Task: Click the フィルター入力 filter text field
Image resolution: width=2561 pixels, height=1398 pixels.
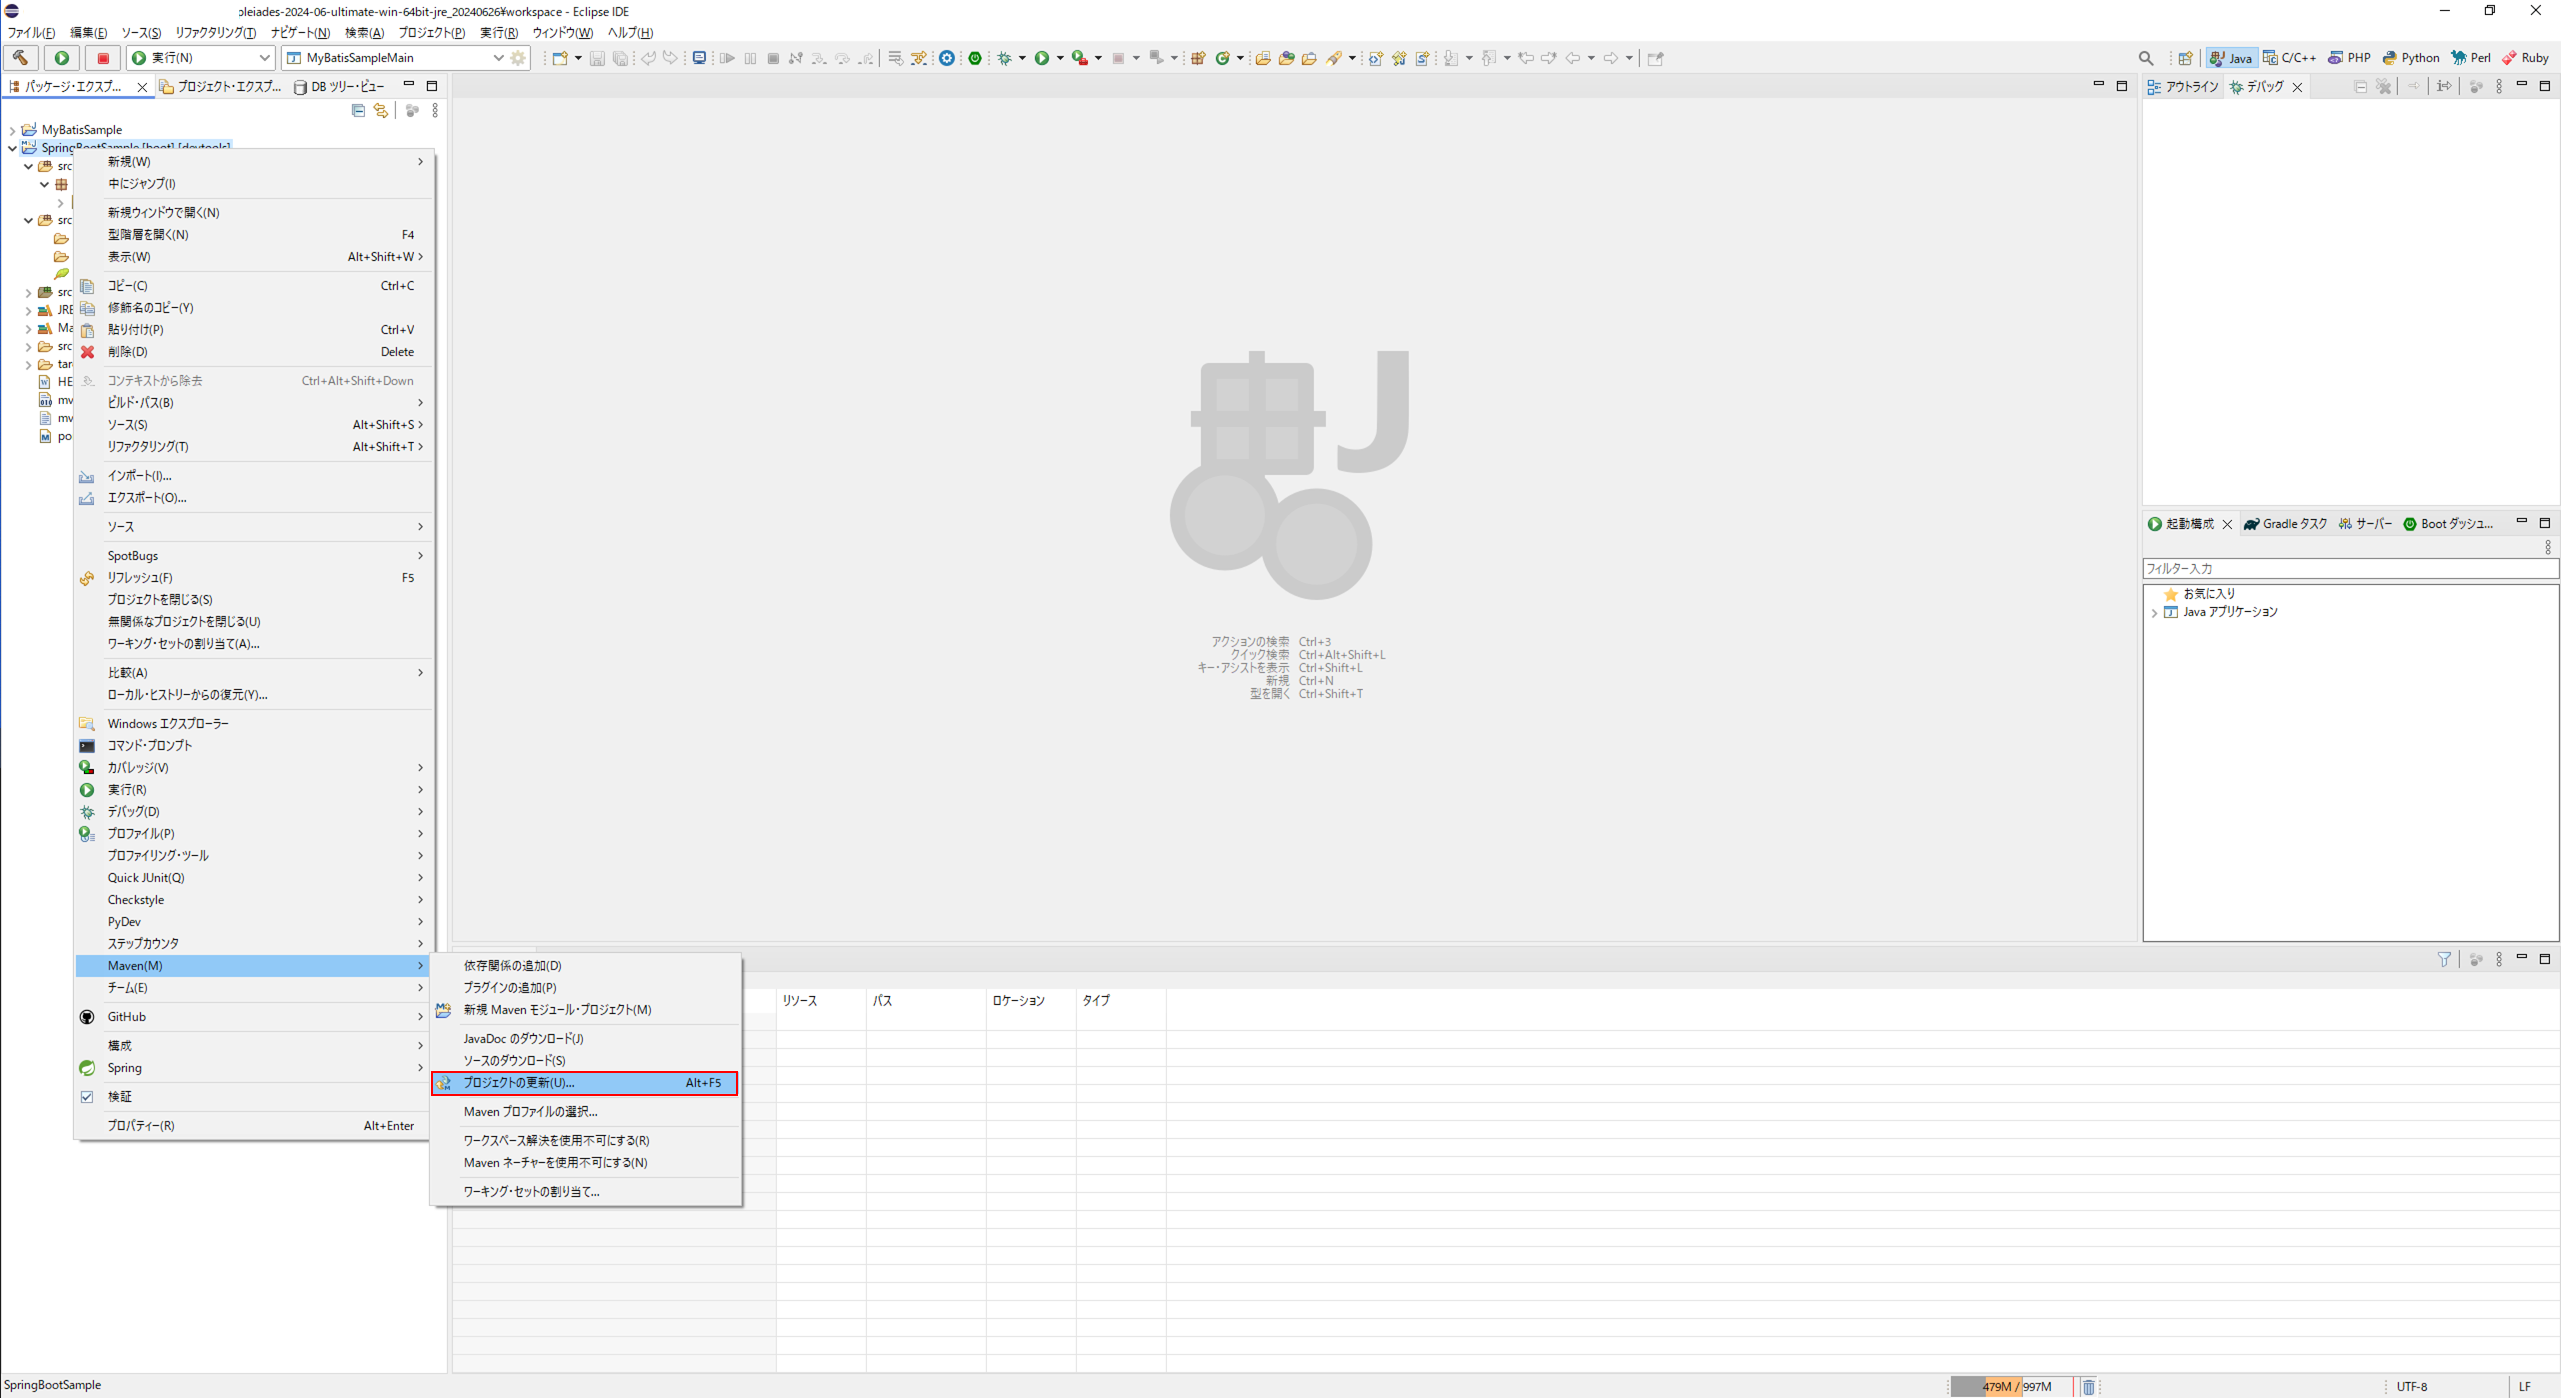Action: [2348, 568]
